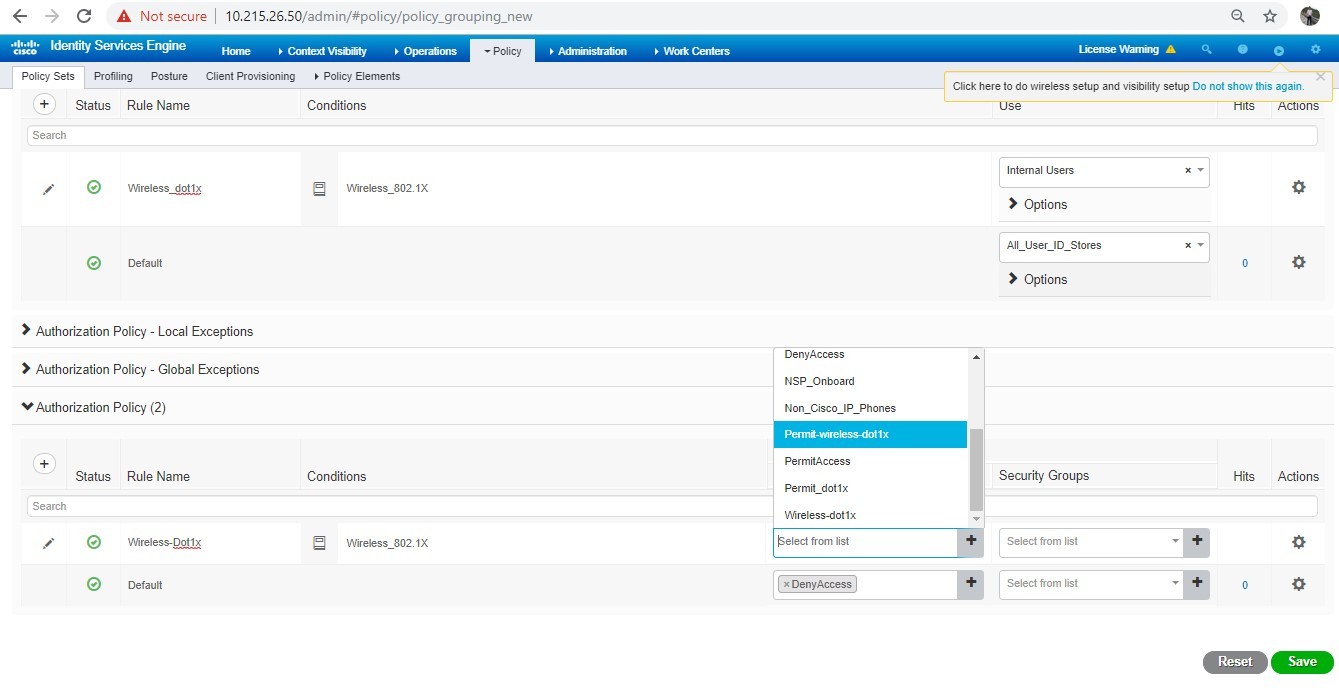Switch to the Posture tab
The width and height of the screenshot is (1339, 691).
[169, 76]
